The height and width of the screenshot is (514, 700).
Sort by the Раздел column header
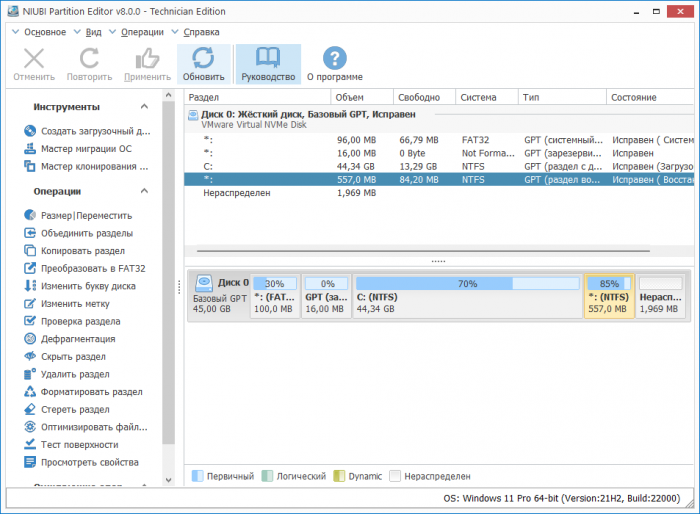(257, 97)
